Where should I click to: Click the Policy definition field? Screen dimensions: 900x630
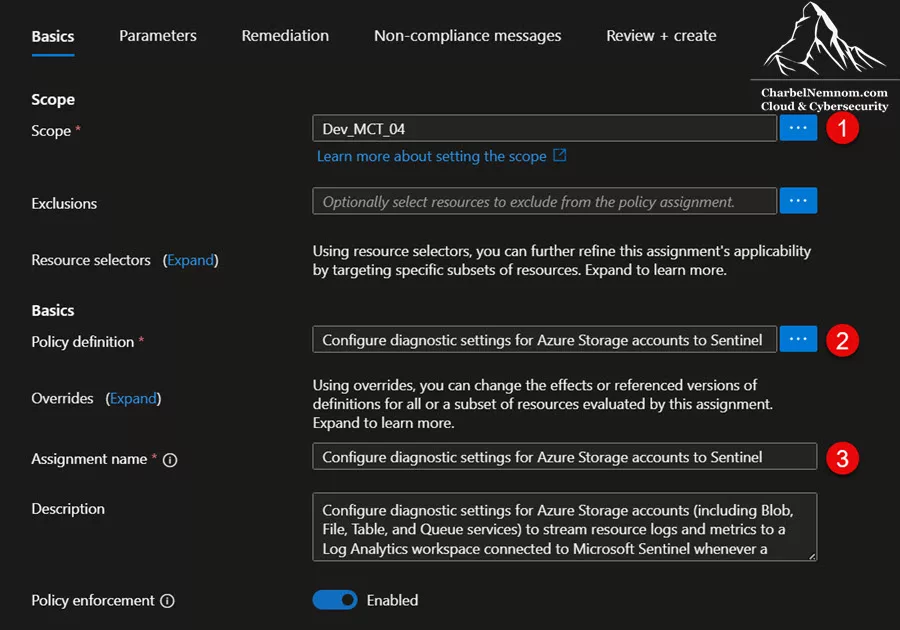coord(545,339)
